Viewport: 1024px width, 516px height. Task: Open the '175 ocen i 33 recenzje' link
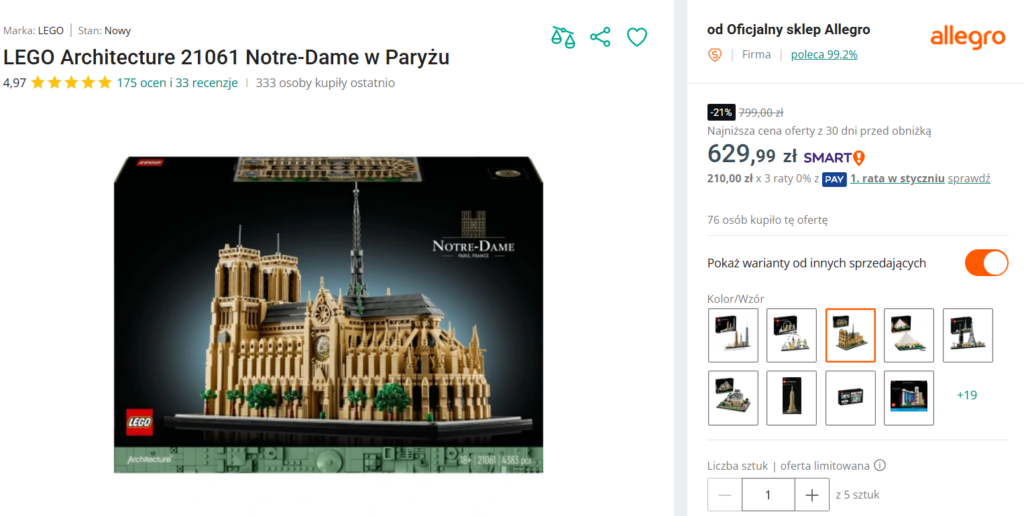click(x=177, y=83)
